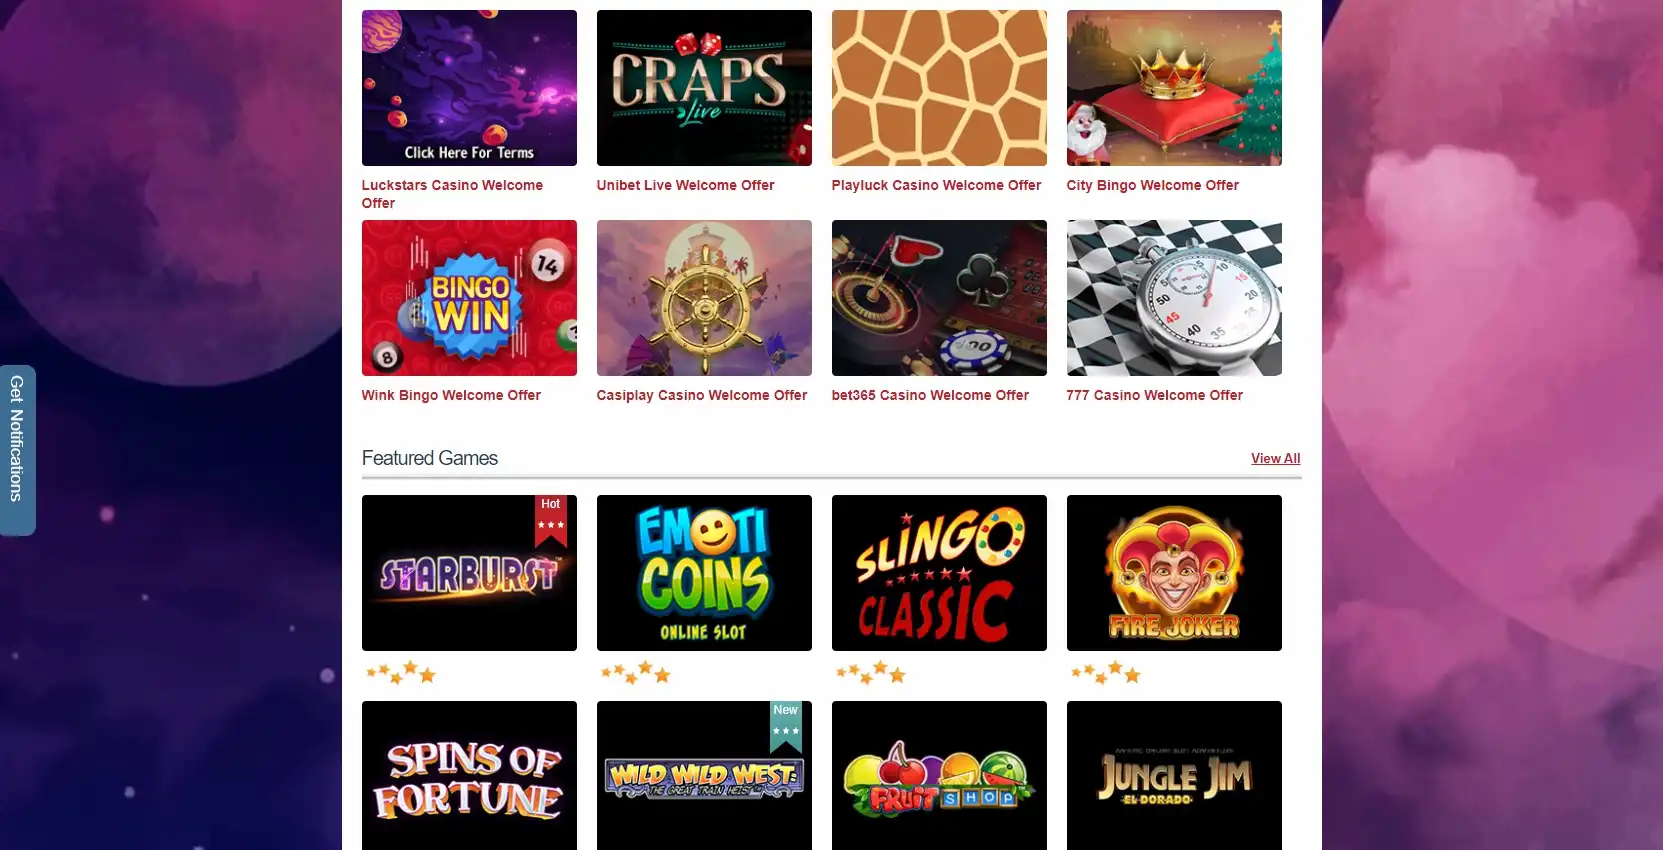
Task: Click the star rating under Slingo Classic
Action: click(871, 673)
